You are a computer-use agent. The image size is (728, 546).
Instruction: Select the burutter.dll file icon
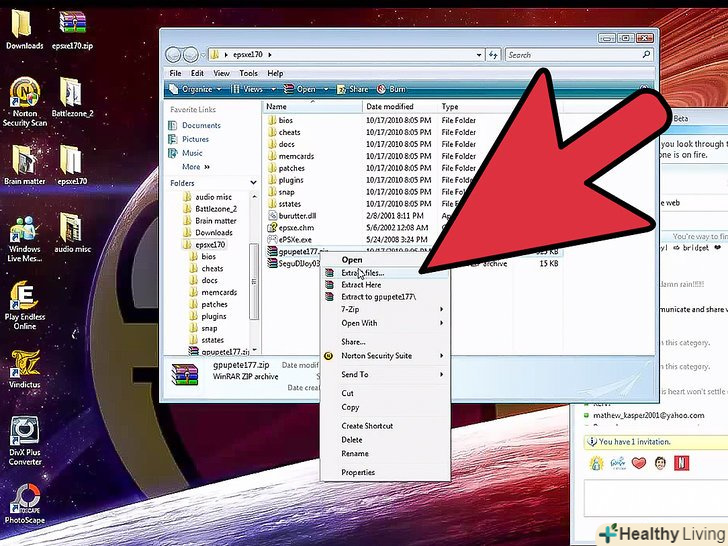click(273, 216)
